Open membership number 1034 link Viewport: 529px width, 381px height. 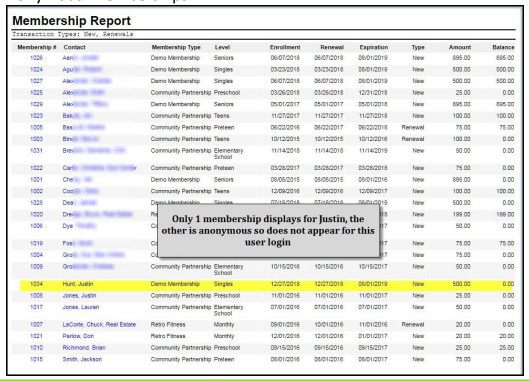pos(36,284)
